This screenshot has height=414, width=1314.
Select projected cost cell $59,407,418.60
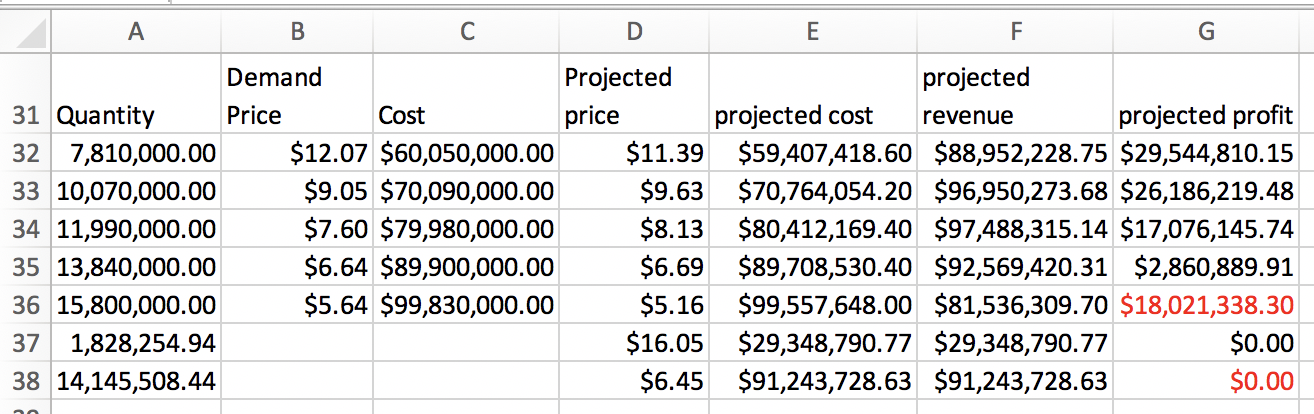coord(812,154)
